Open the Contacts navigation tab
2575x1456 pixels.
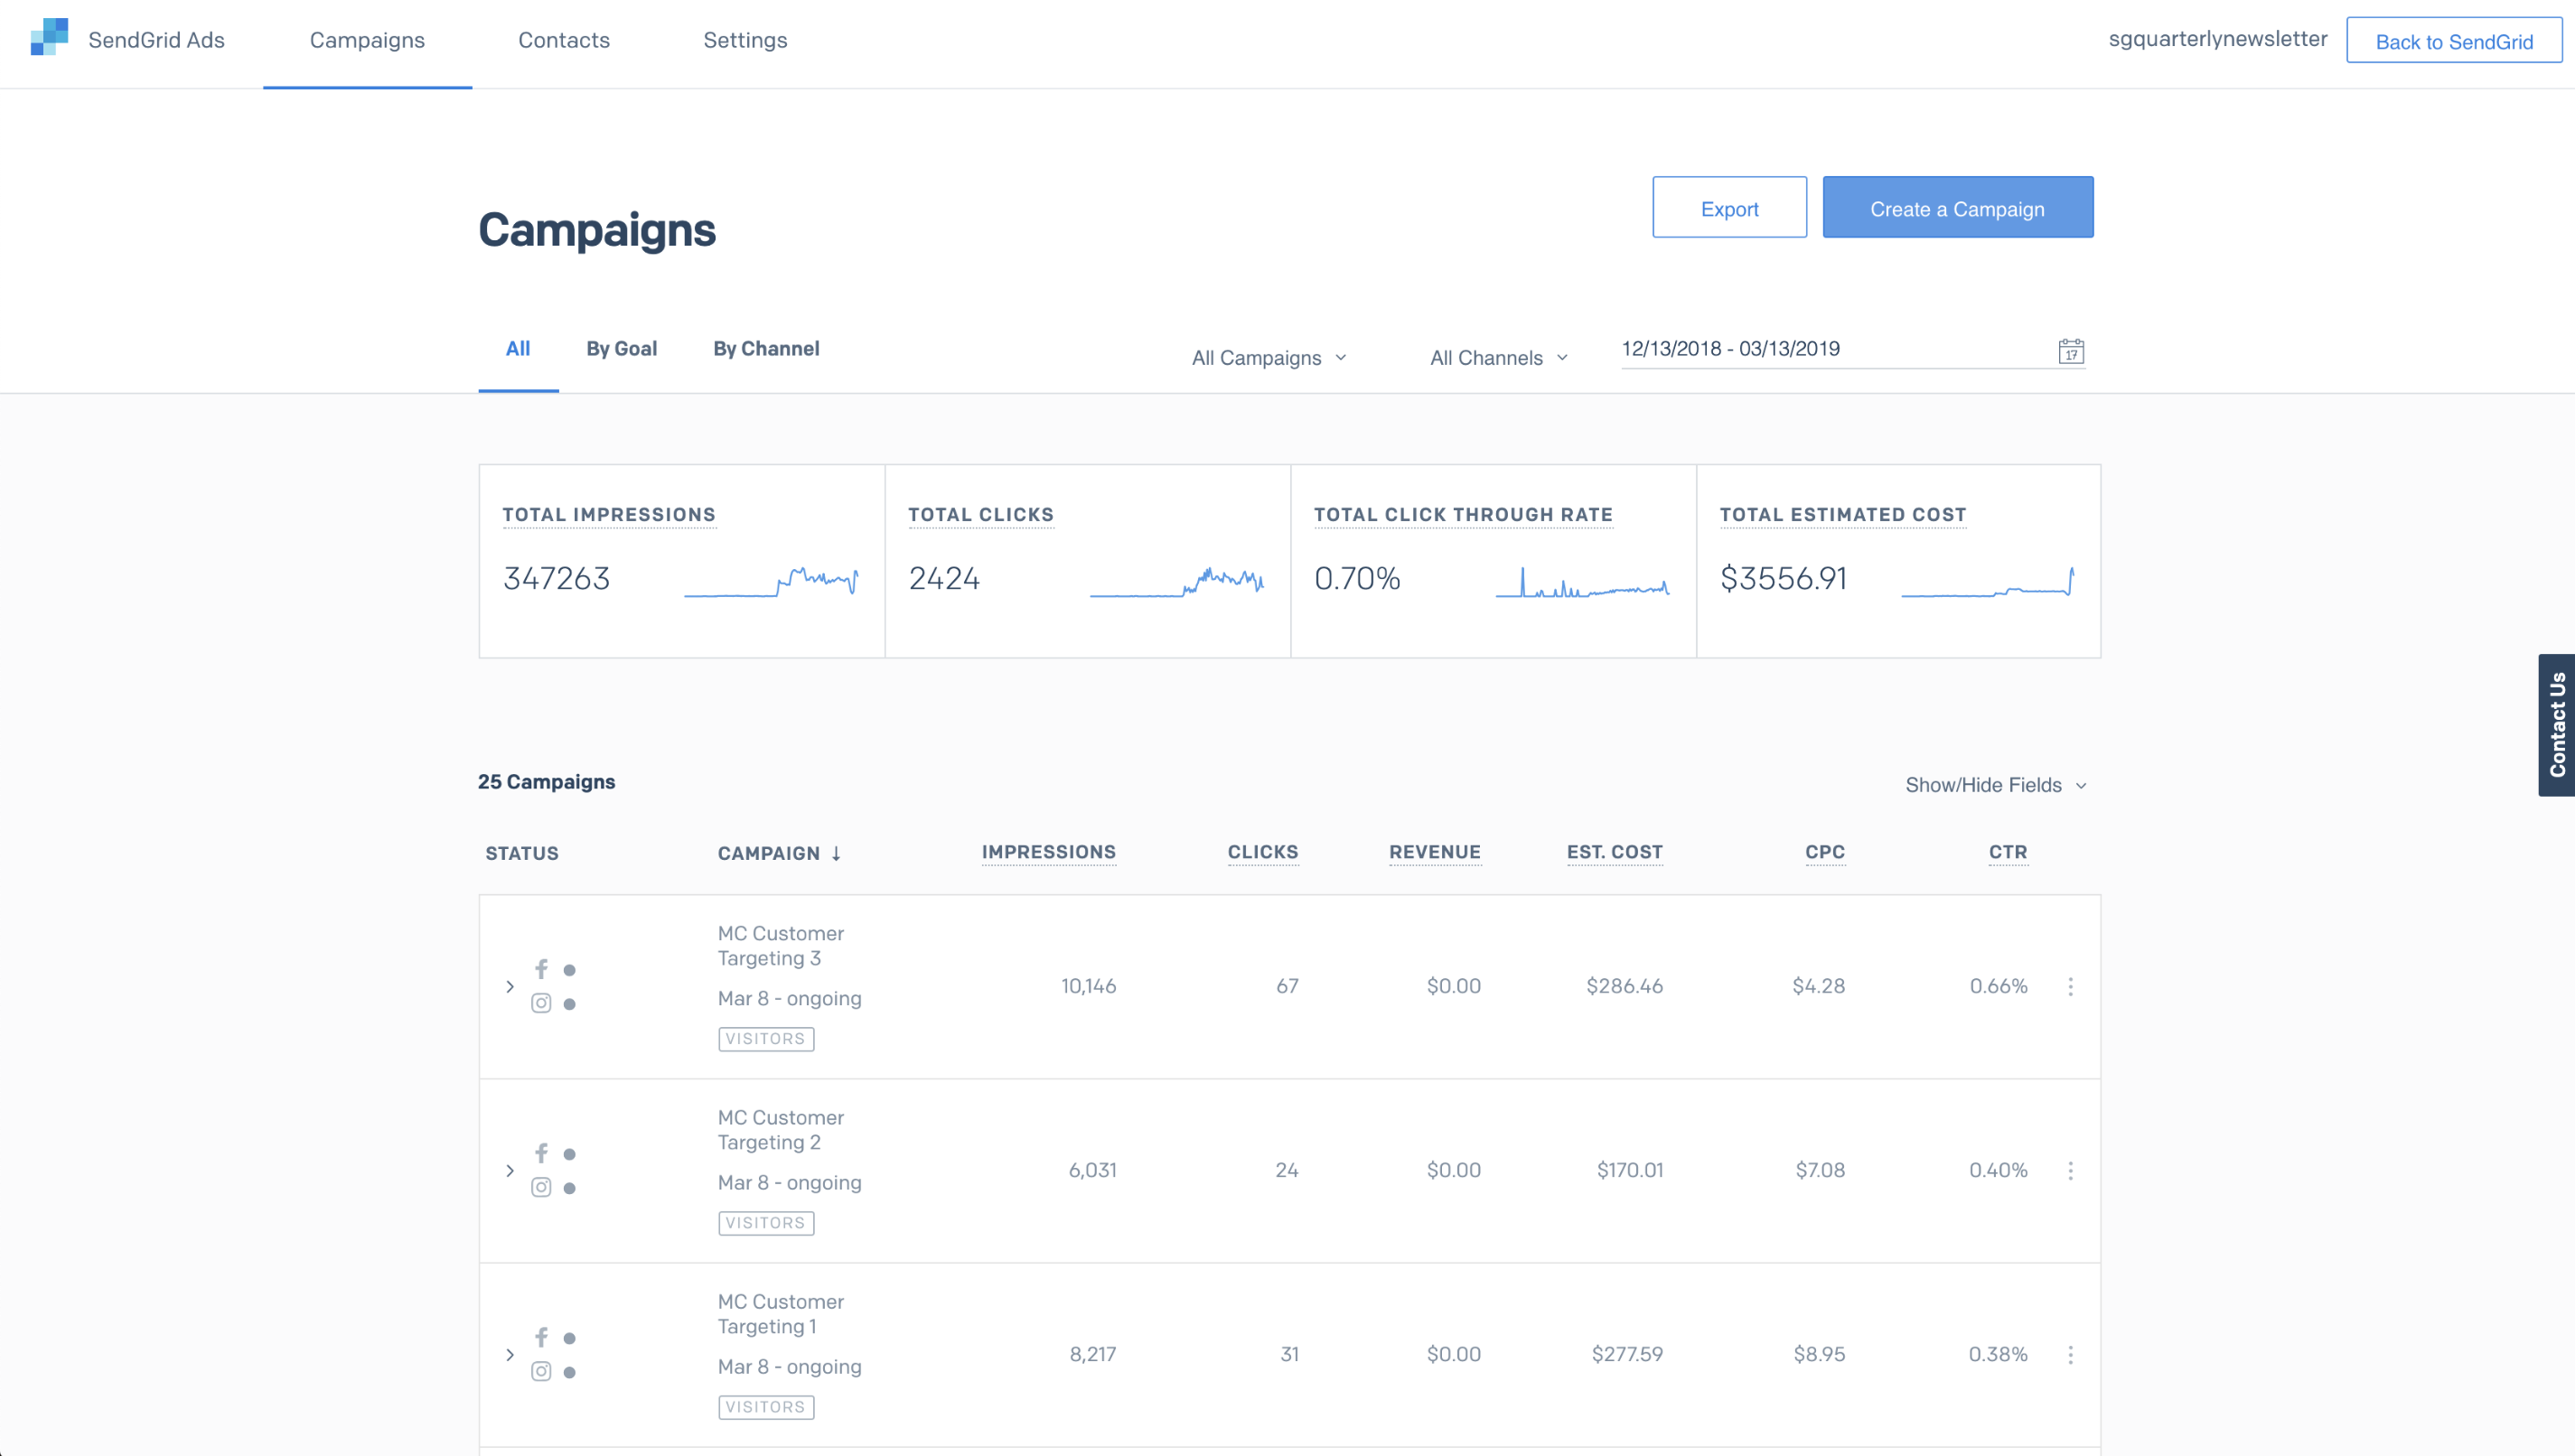tap(564, 40)
